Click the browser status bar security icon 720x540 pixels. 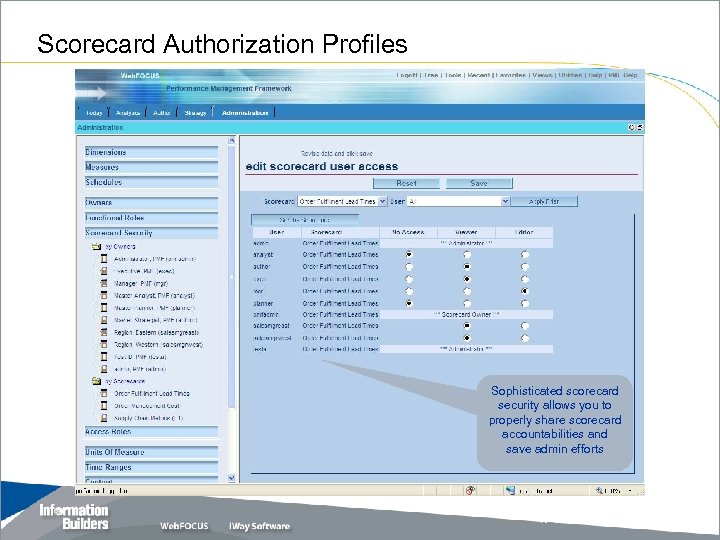click(x=470, y=490)
